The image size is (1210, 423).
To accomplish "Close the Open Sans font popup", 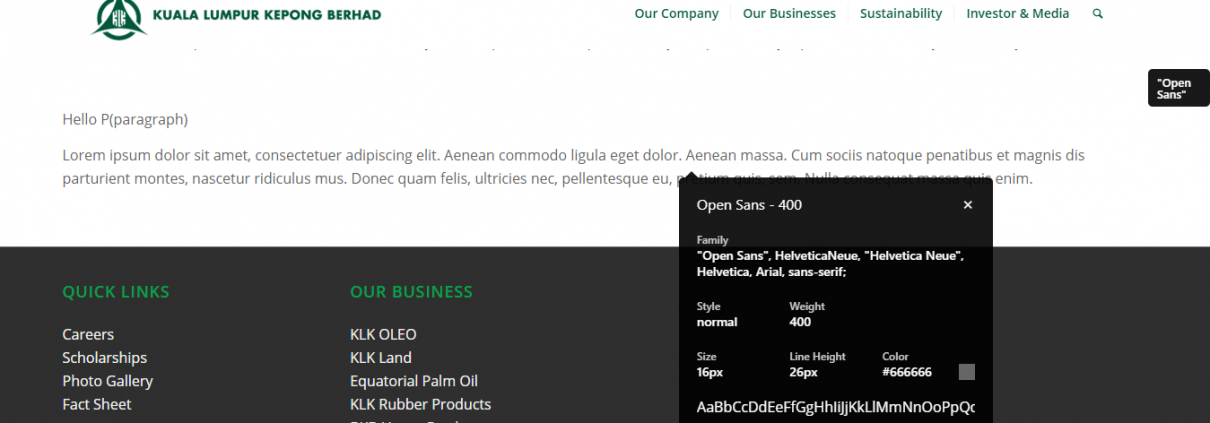I will click(967, 205).
